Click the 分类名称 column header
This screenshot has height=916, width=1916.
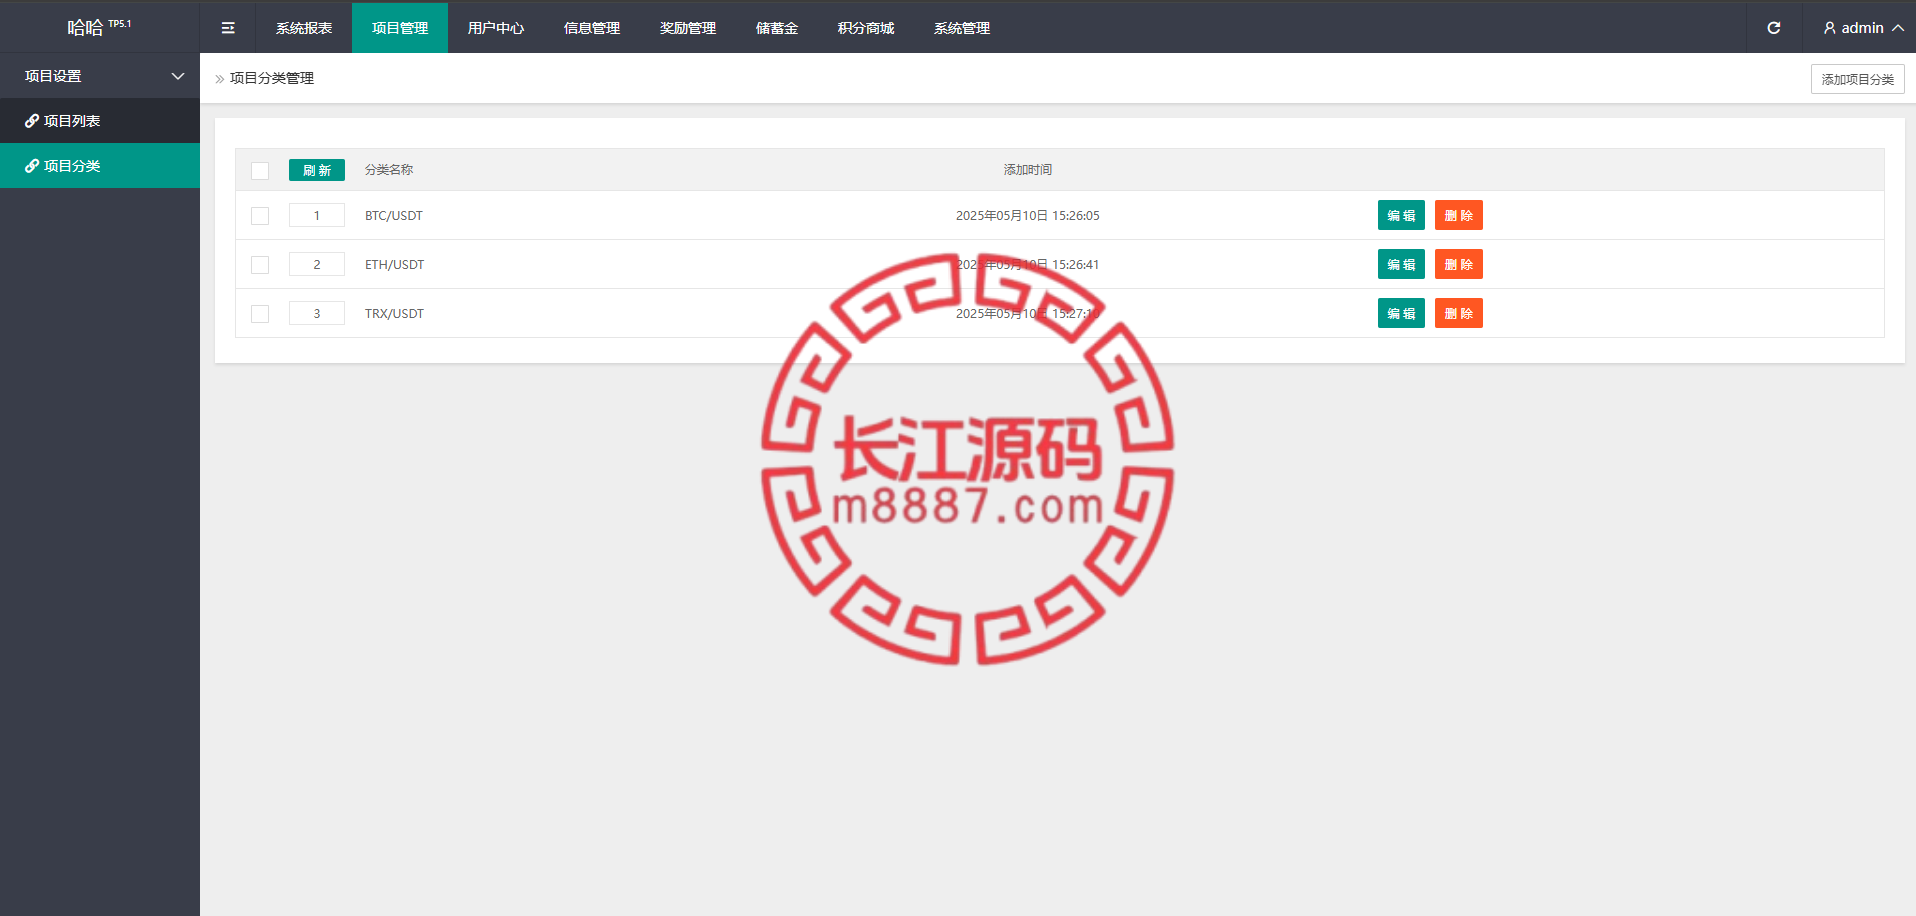(x=389, y=170)
